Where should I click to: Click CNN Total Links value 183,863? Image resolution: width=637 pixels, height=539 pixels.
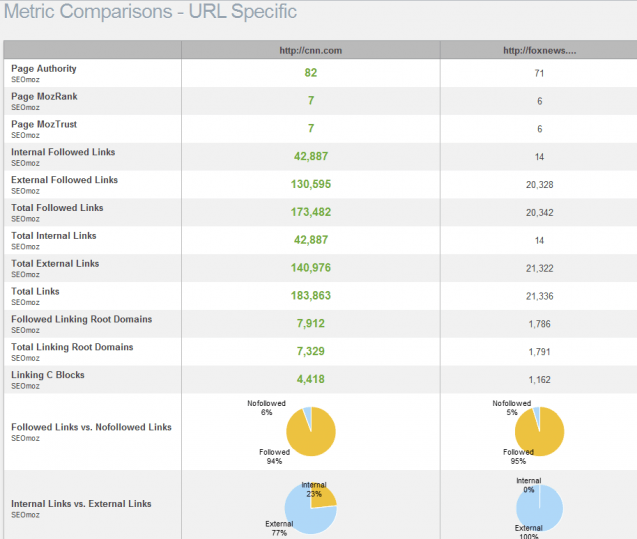point(311,296)
